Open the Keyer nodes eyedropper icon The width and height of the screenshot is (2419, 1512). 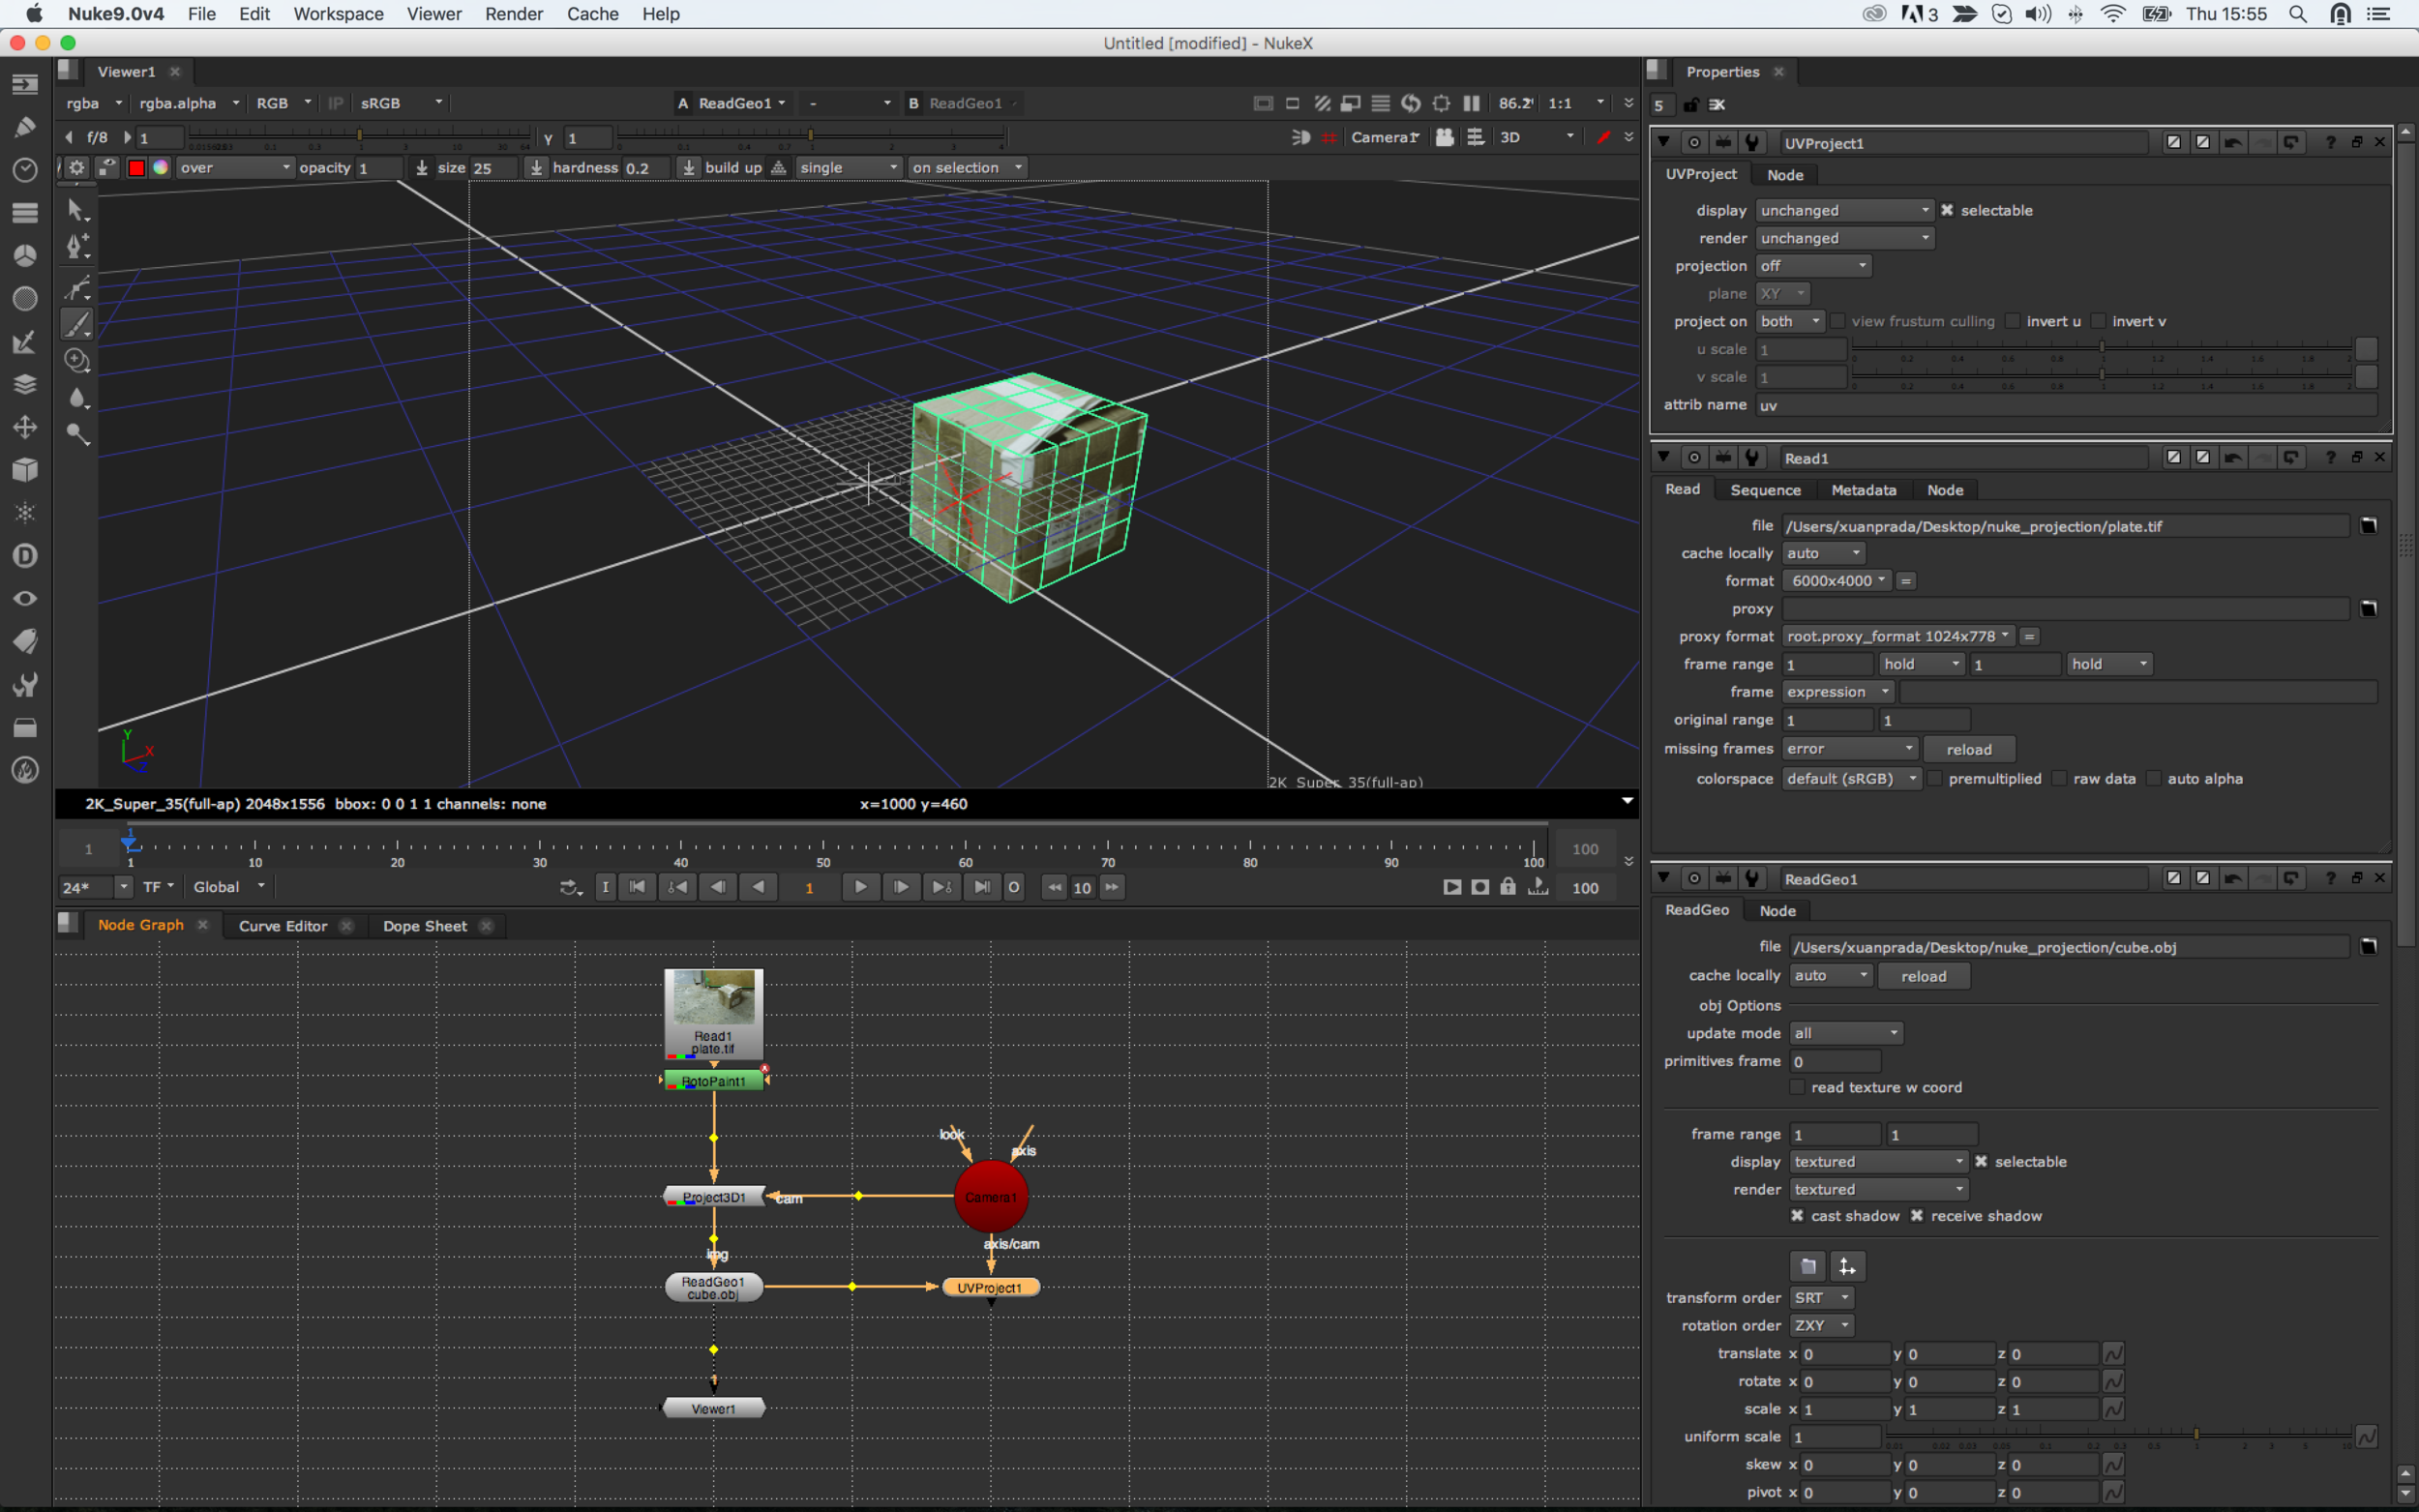(x=25, y=342)
